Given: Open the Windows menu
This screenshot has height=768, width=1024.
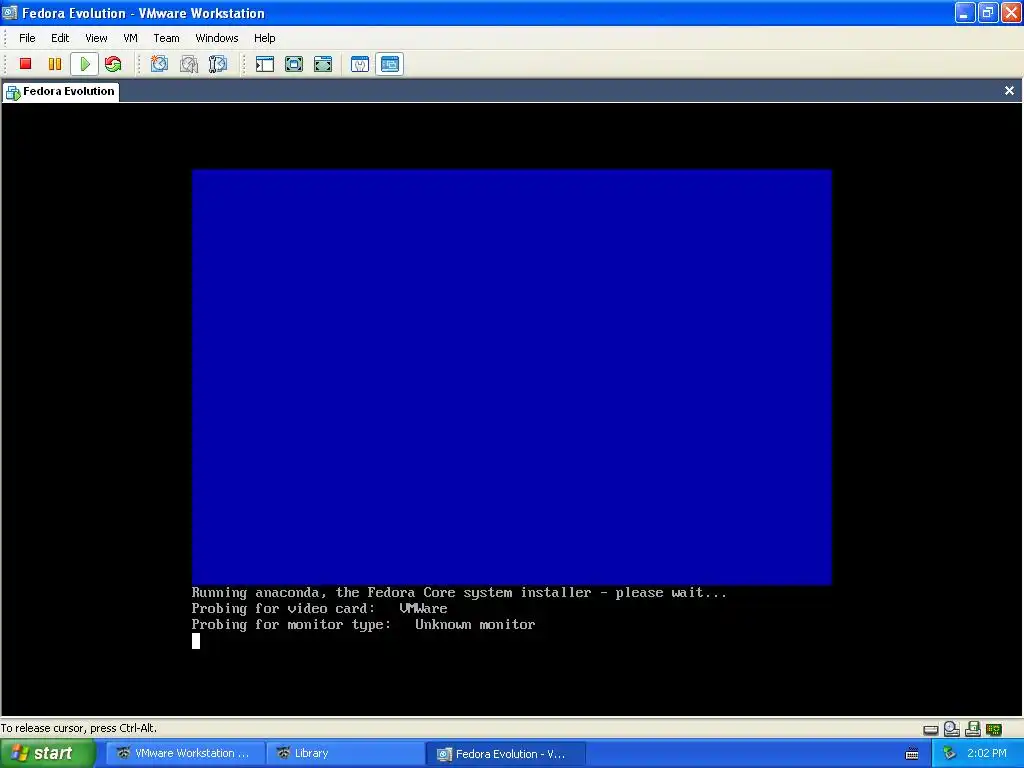Looking at the screenshot, I should point(217,38).
